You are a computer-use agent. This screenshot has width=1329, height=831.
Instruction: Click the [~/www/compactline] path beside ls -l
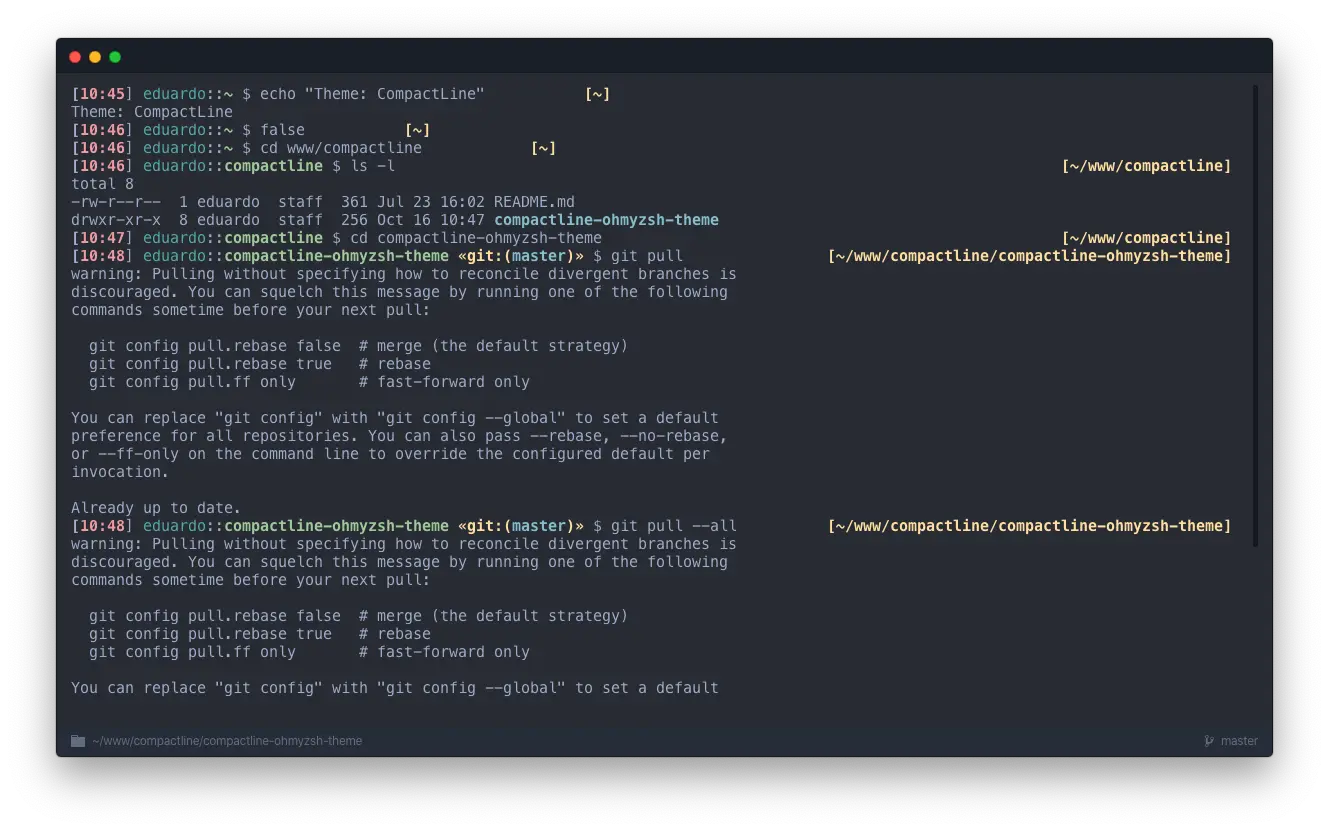1146,166
